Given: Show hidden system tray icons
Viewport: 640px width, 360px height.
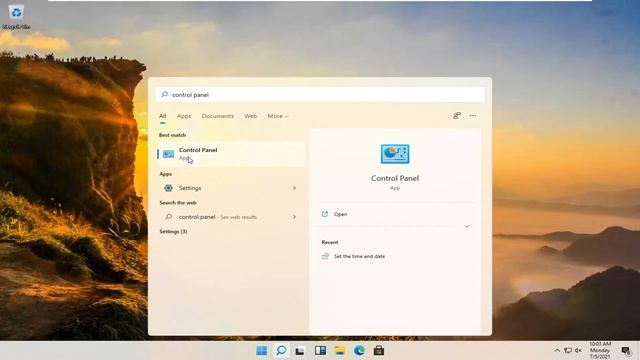Looking at the screenshot, I should [557, 351].
